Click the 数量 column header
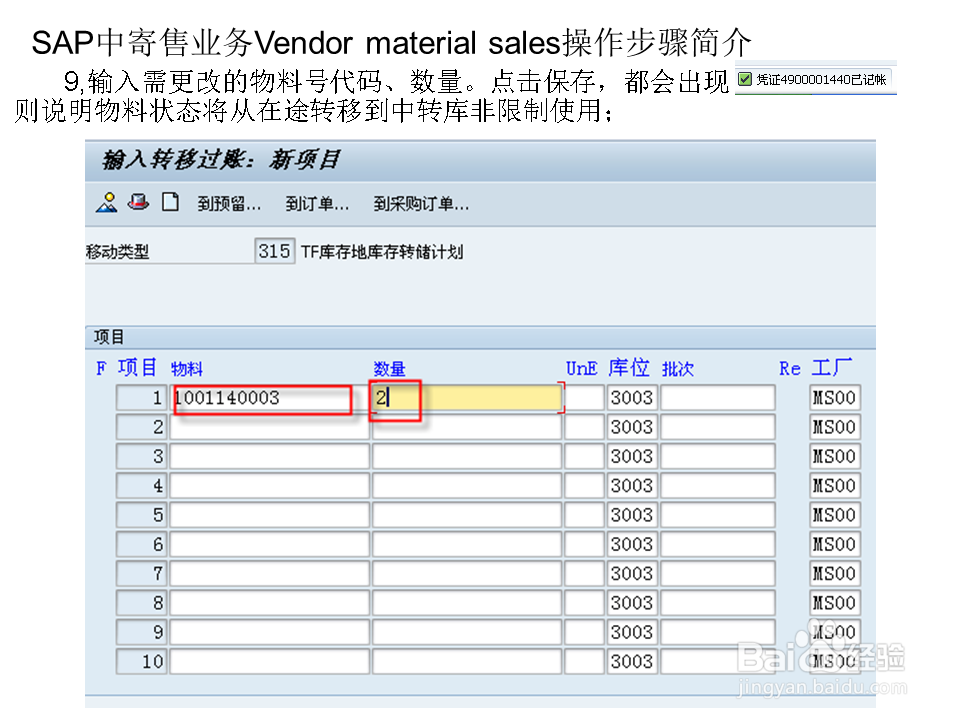This screenshot has width=960, height=720. coord(390,368)
